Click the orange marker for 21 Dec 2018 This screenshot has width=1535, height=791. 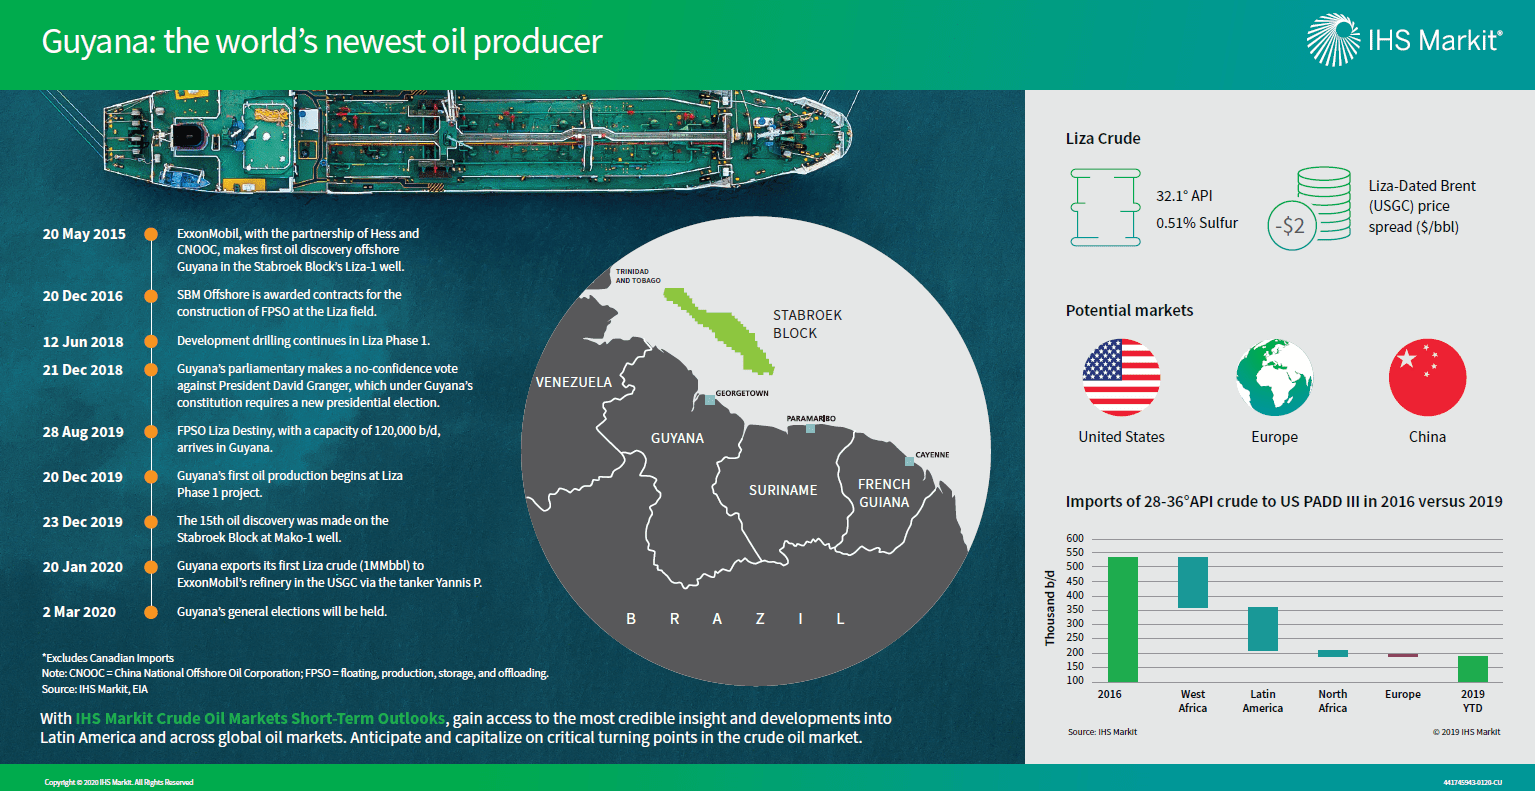[151, 369]
